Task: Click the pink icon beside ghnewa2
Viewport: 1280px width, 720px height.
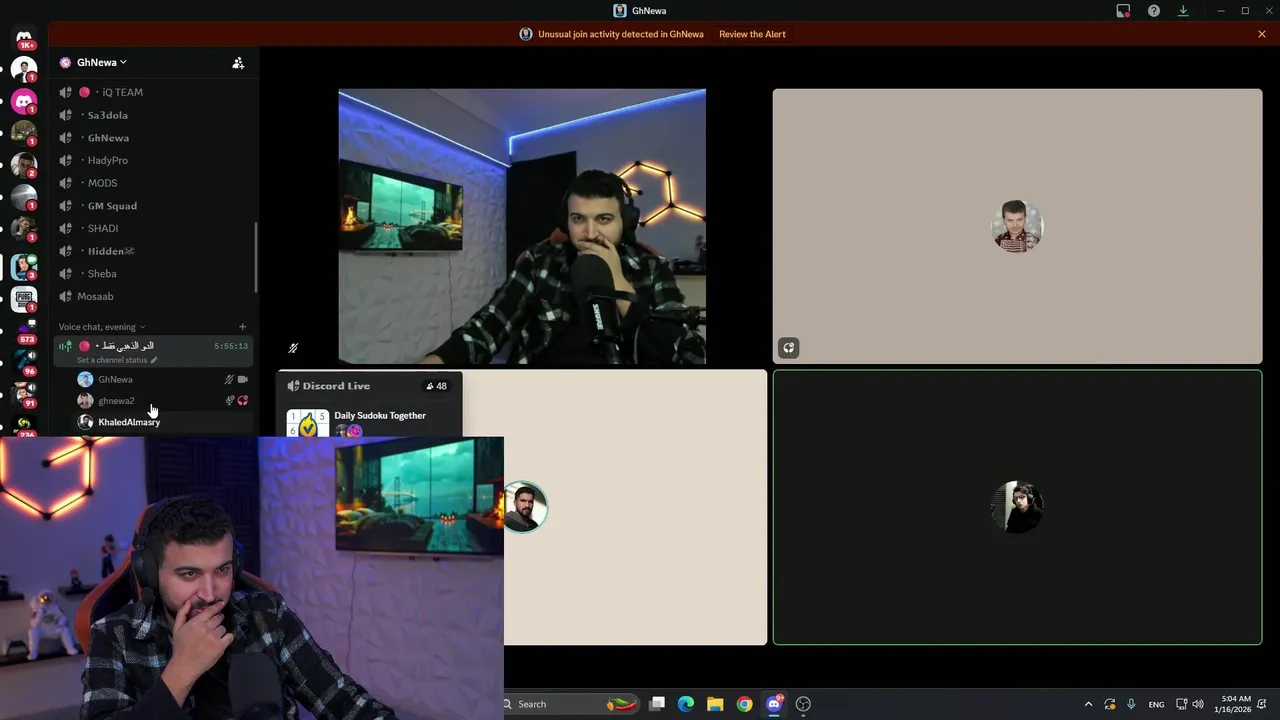Action: [242, 401]
